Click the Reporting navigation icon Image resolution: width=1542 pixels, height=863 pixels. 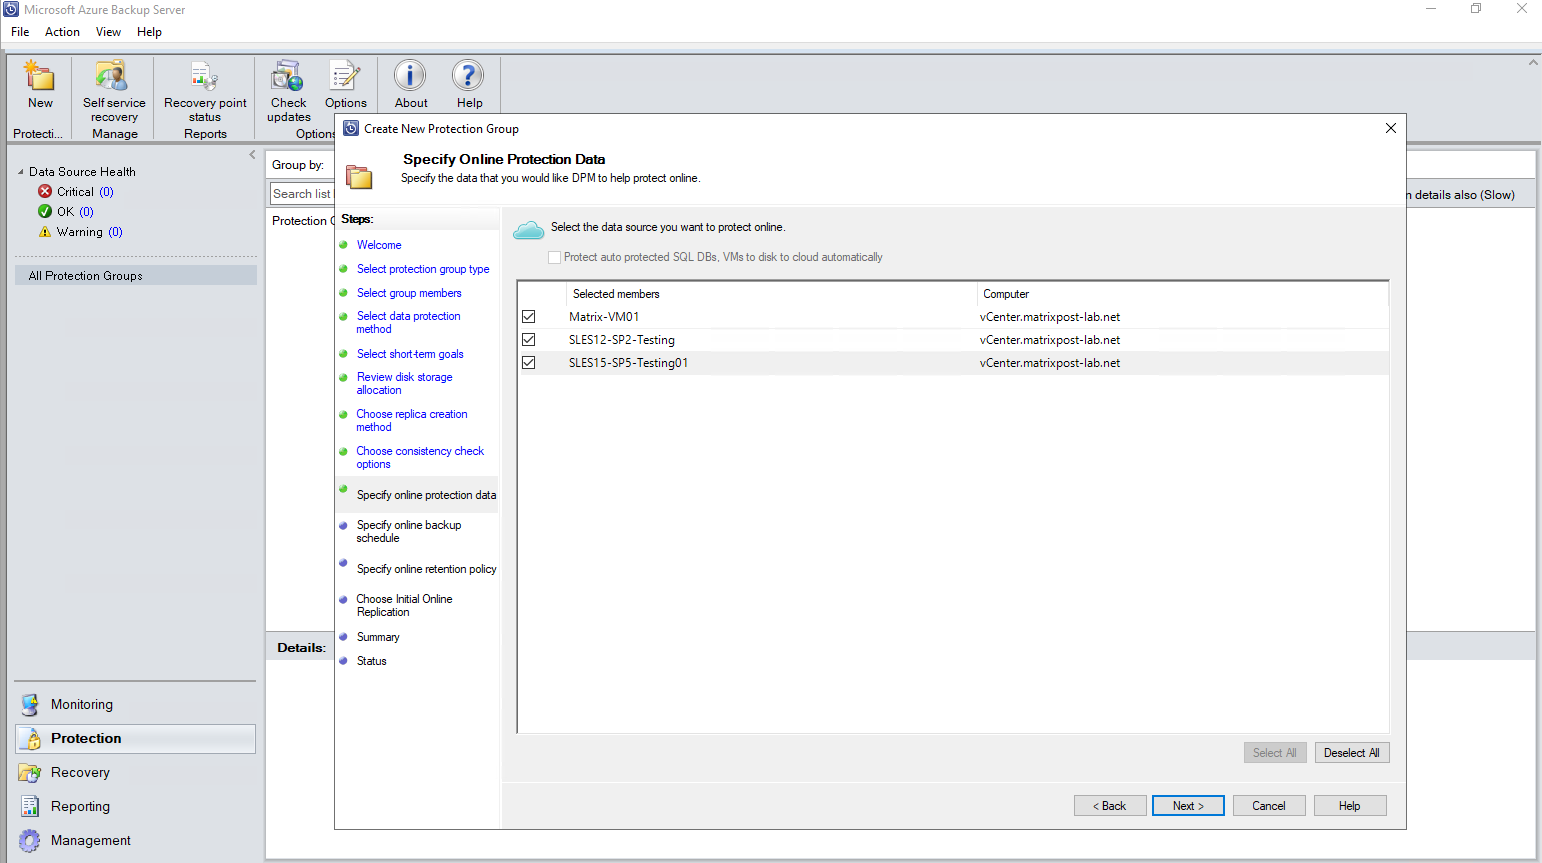click(30, 806)
